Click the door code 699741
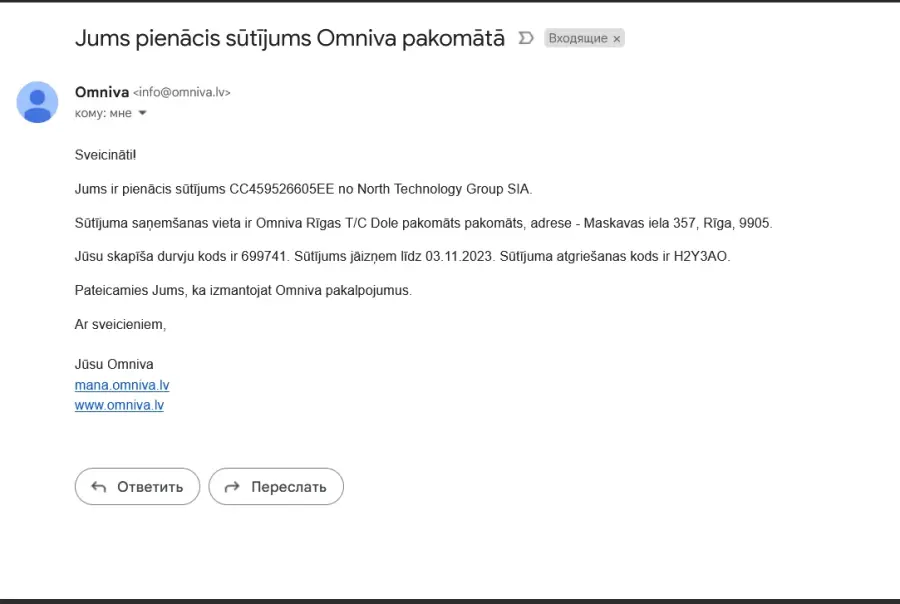This screenshot has width=900, height=604. [263, 256]
